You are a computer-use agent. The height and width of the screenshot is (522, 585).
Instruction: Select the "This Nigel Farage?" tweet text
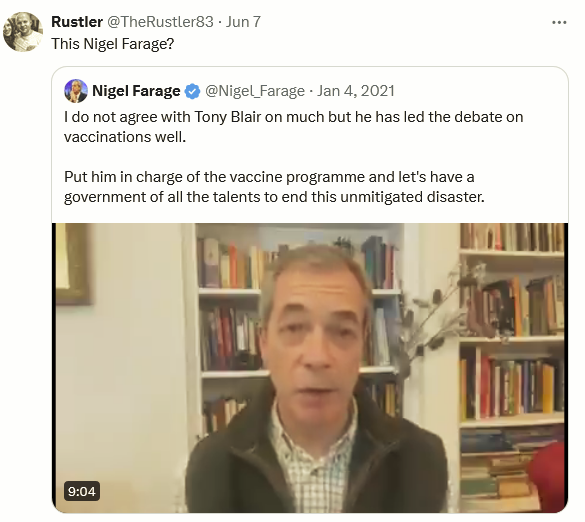pos(112,44)
